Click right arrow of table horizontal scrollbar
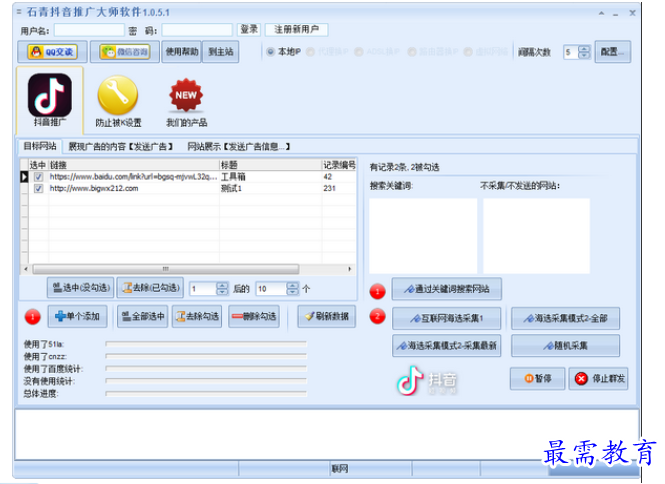Image resolution: width=665 pixels, height=484 pixels. click(349, 269)
